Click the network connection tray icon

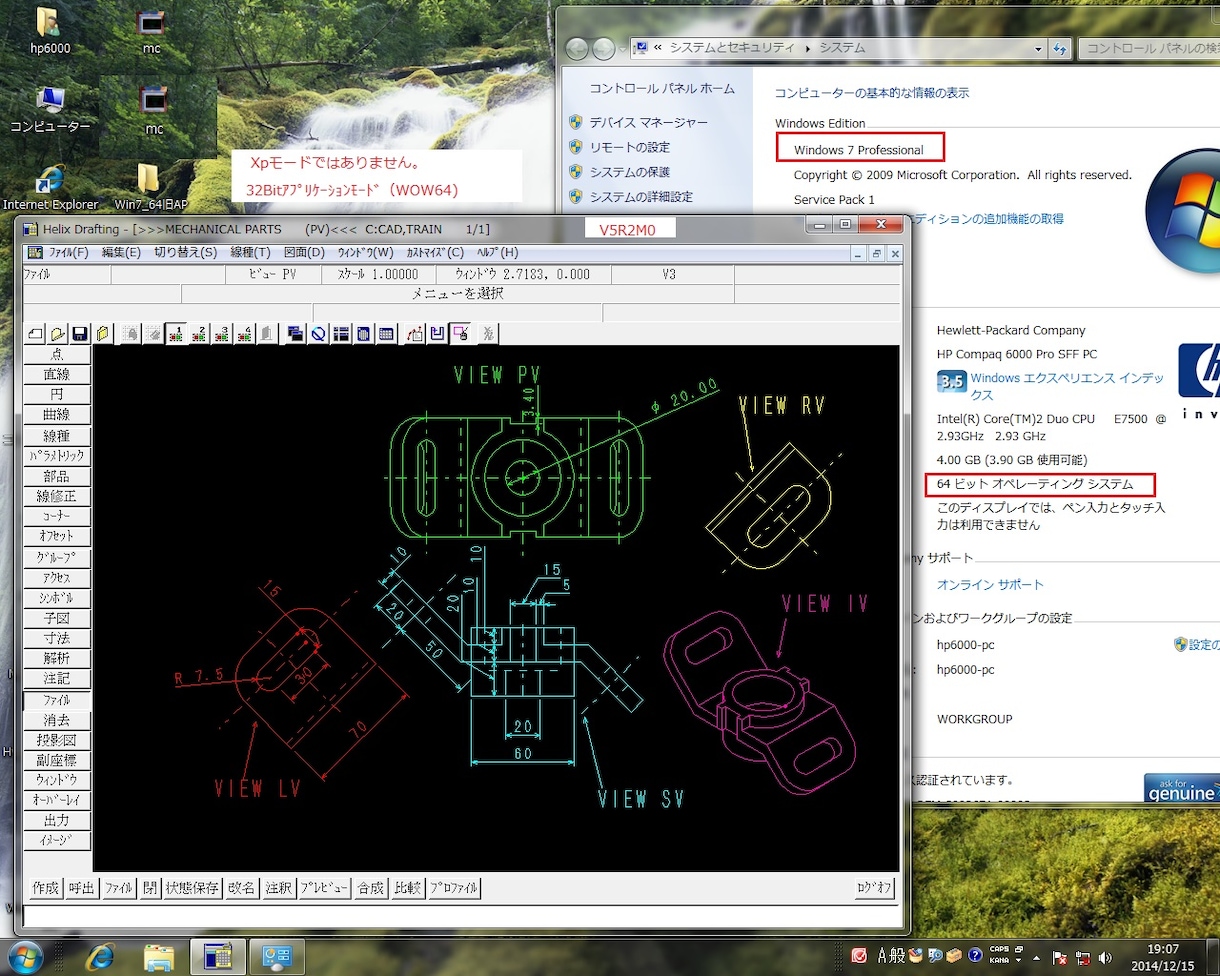click(x=1082, y=957)
